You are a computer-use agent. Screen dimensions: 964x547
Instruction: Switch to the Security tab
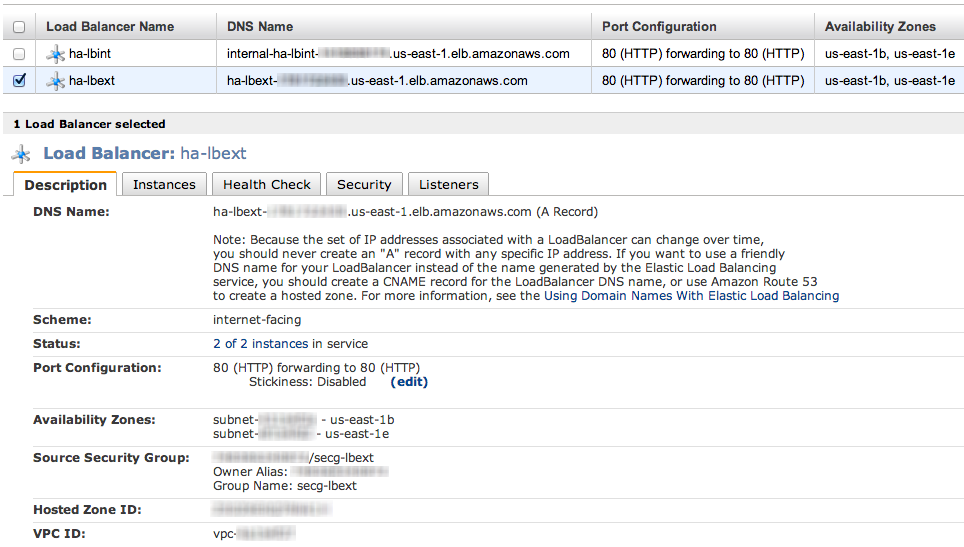pyautogui.click(x=364, y=184)
